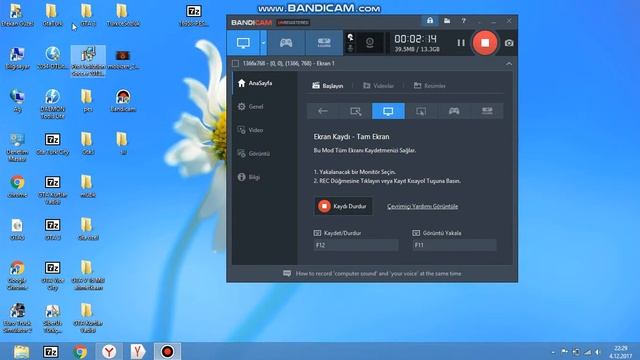Toggle the mouse cursor effect icon
The image size is (640, 360).
(350, 38)
